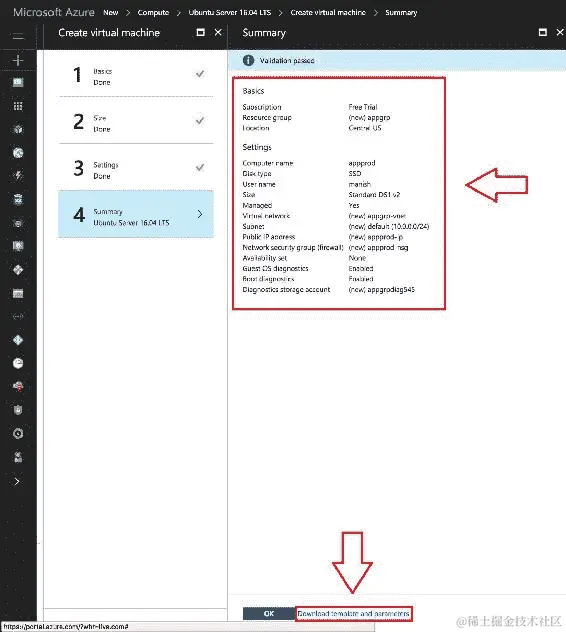Open the Advisor cloud icon
Viewport: 566px width, 632px height.
[x=18, y=387]
